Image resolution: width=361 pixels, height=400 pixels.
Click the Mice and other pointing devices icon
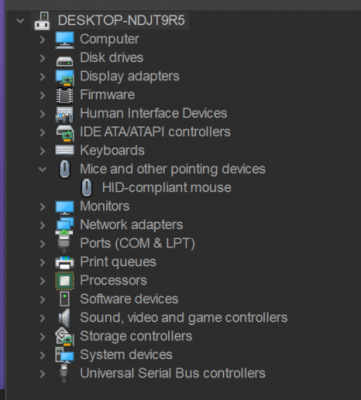coord(65,169)
